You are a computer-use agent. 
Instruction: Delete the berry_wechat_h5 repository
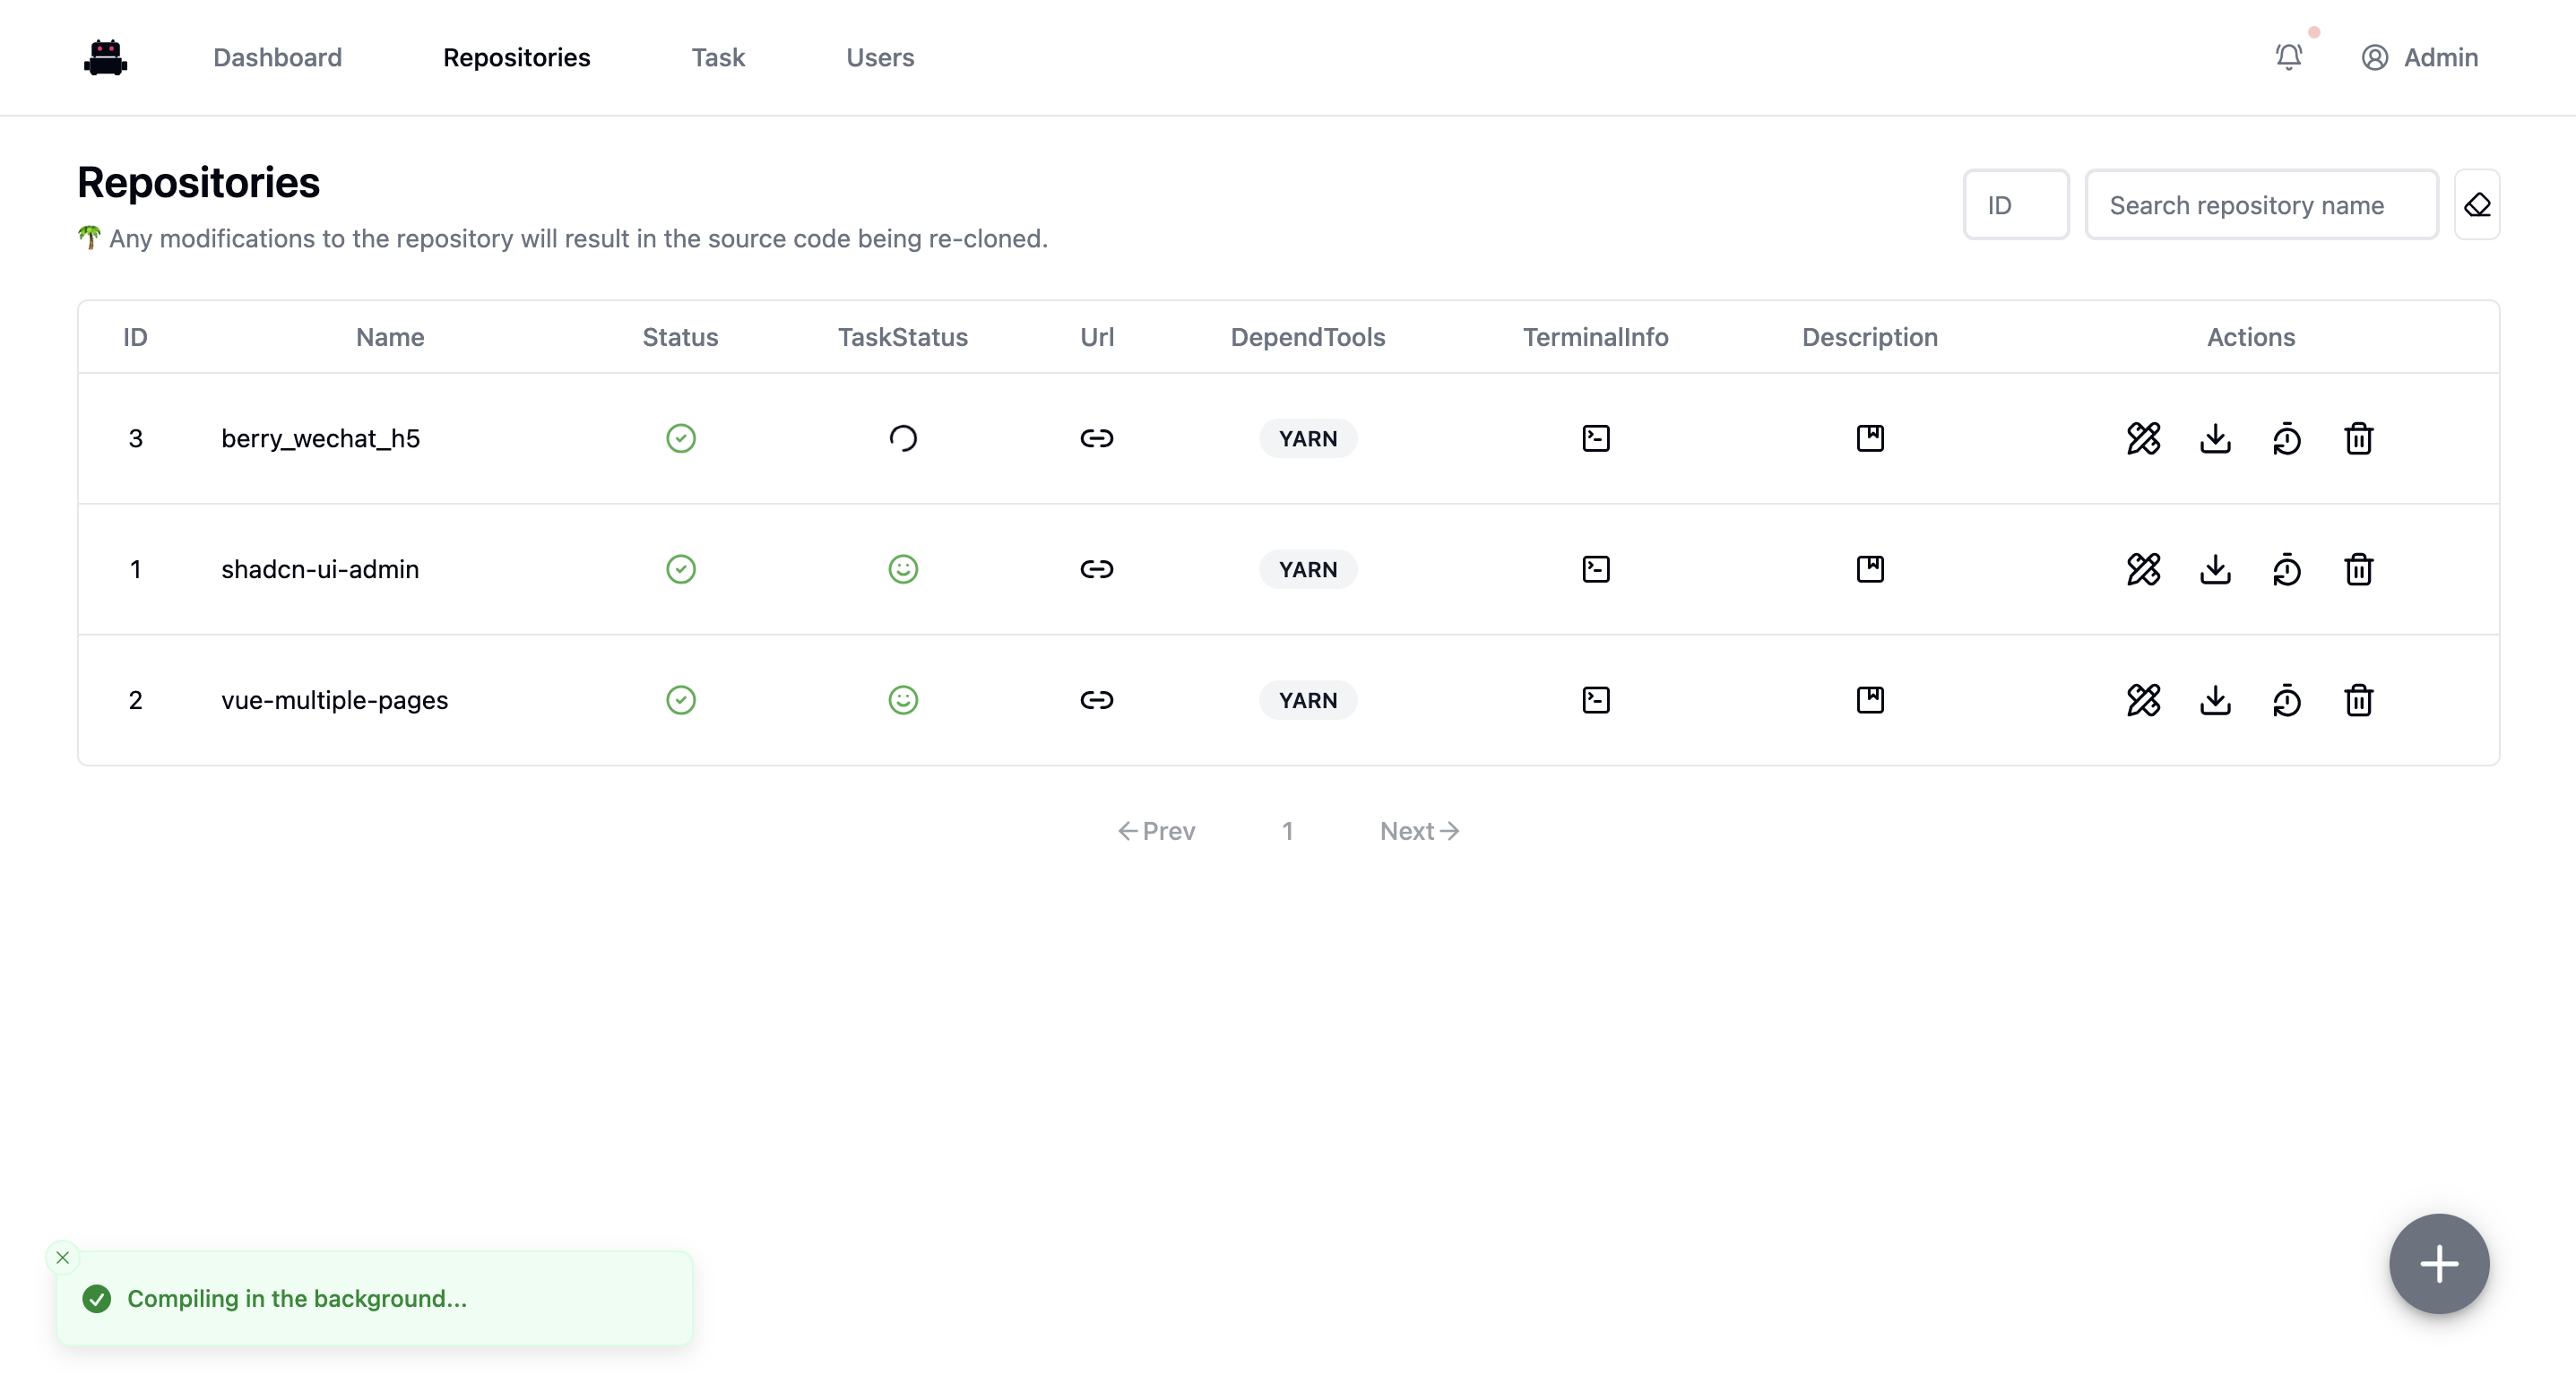2358,438
